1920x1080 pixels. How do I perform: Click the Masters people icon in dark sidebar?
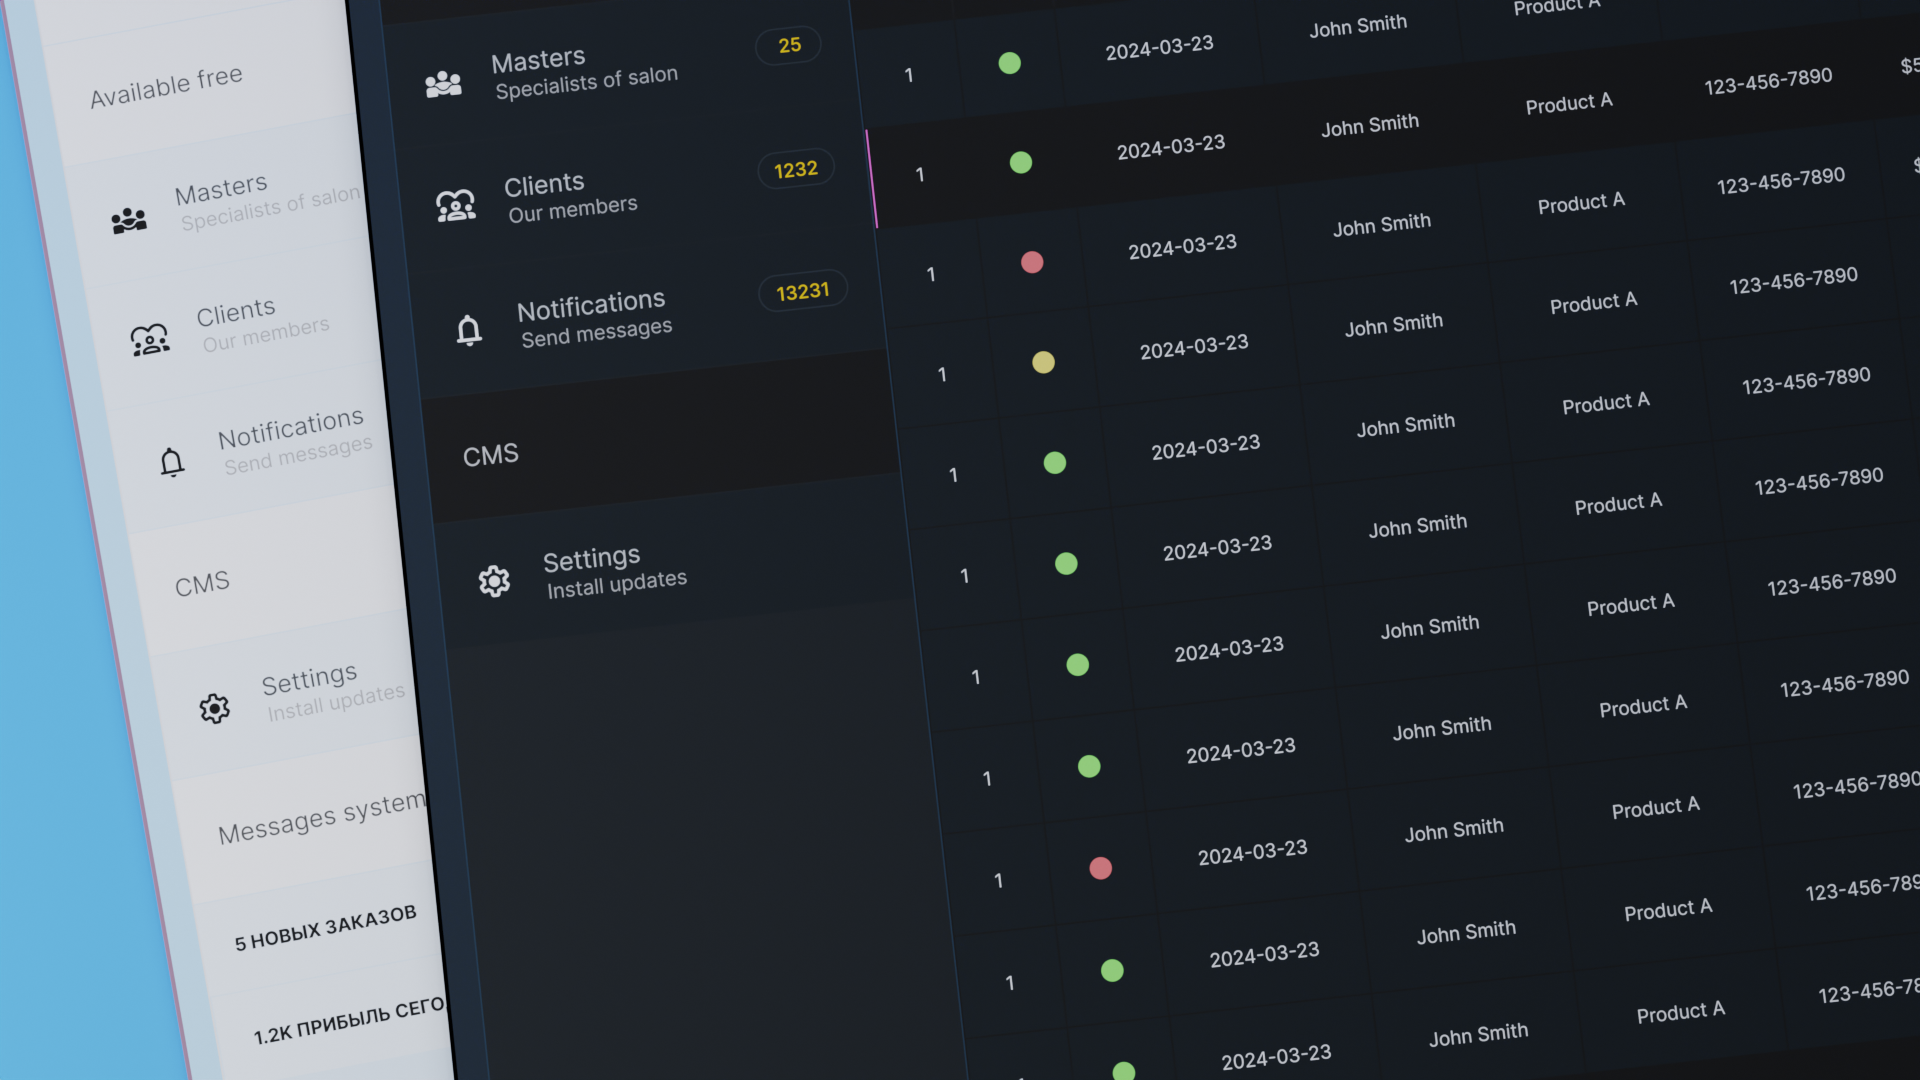pyautogui.click(x=443, y=84)
